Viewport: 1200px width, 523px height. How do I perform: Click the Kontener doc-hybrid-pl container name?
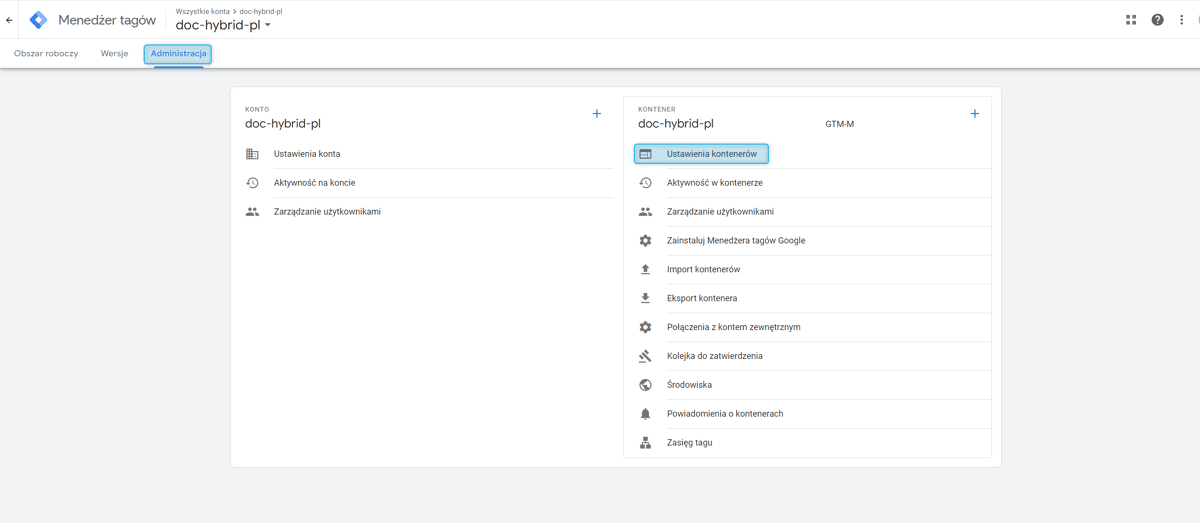(676, 124)
